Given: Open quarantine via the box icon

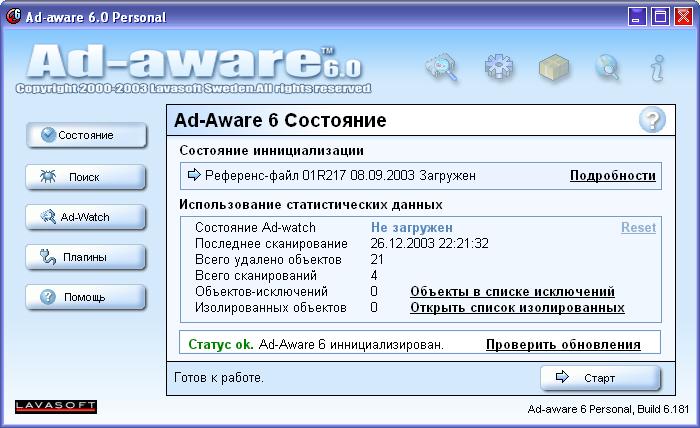Looking at the screenshot, I should coord(554,68).
